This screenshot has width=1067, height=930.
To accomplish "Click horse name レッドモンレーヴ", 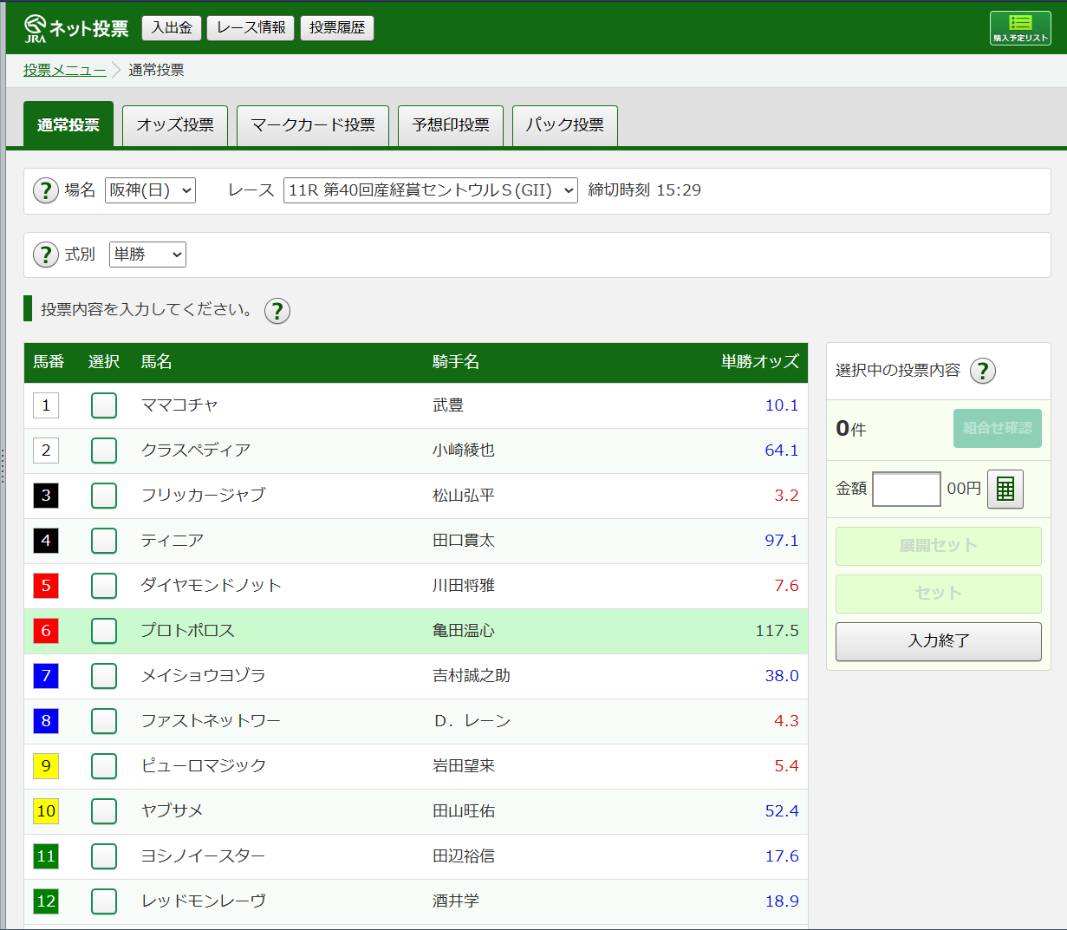I will pyautogui.click(x=203, y=901).
